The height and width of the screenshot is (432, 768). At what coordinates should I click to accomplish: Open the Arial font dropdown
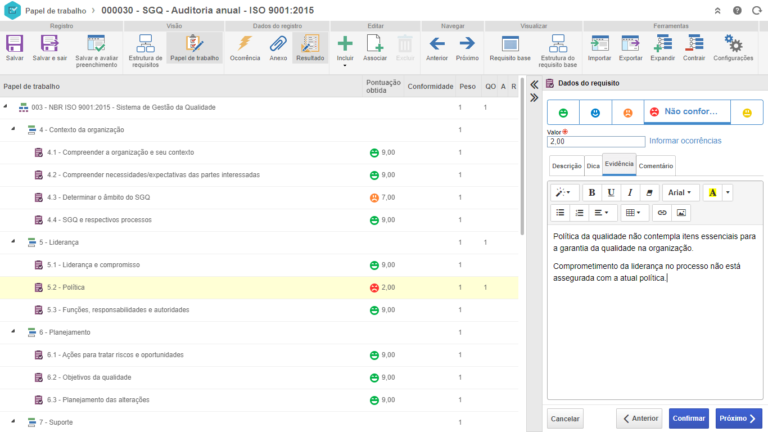point(680,192)
